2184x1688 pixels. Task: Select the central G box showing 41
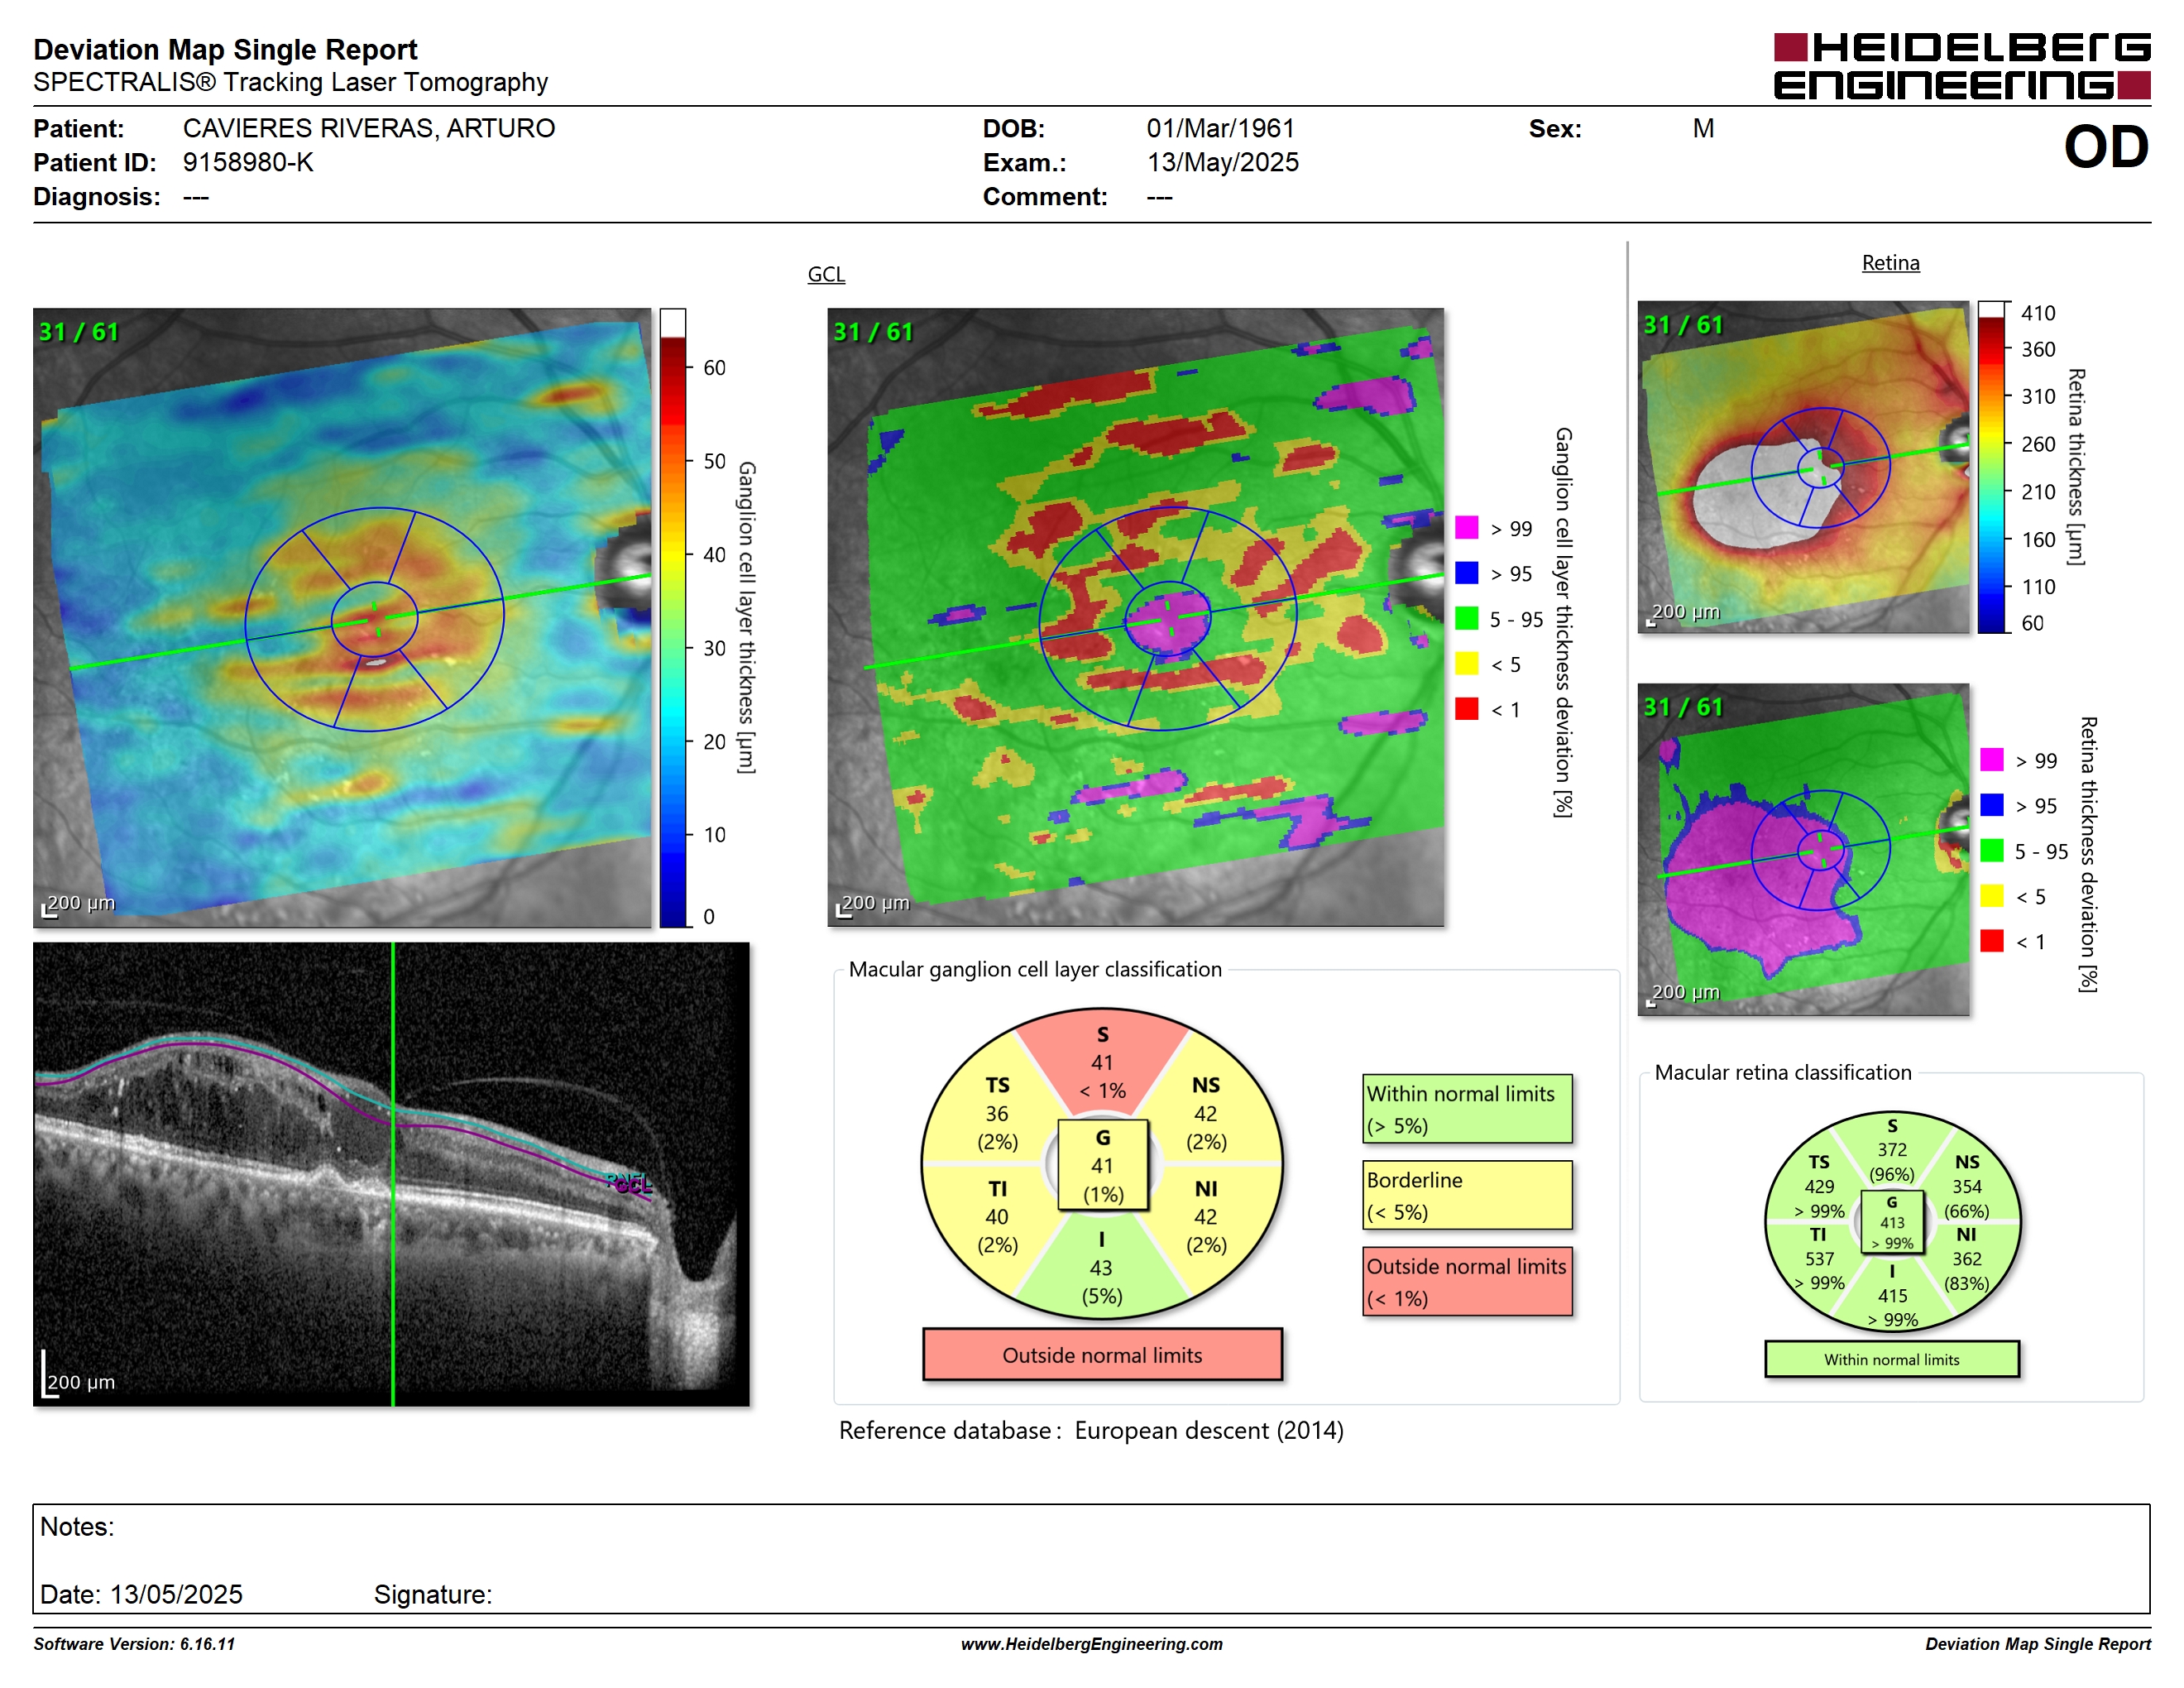[x=1102, y=1165]
